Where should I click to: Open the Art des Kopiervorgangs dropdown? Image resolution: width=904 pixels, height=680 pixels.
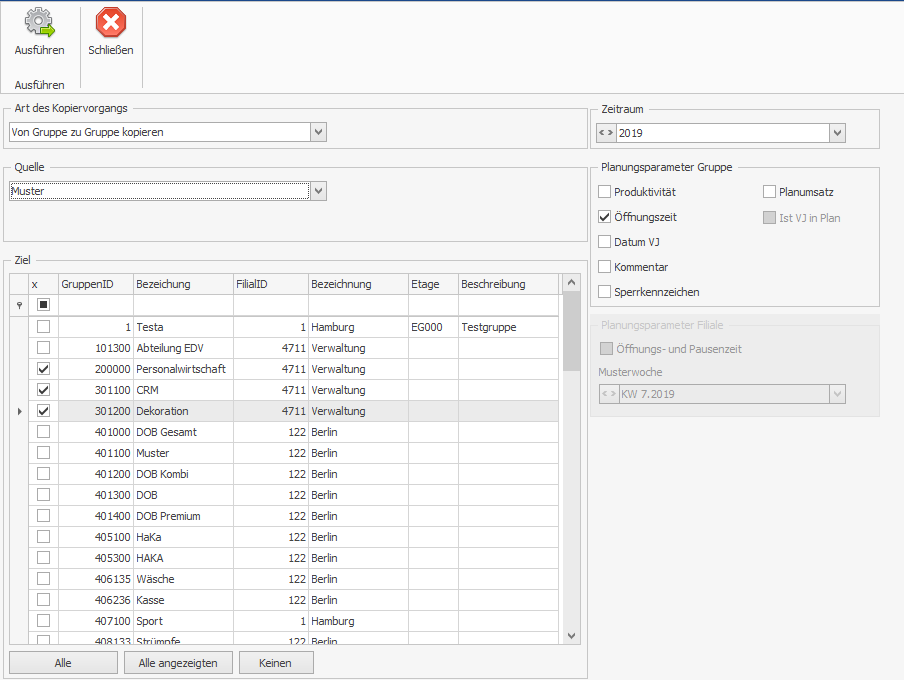(318, 132)
